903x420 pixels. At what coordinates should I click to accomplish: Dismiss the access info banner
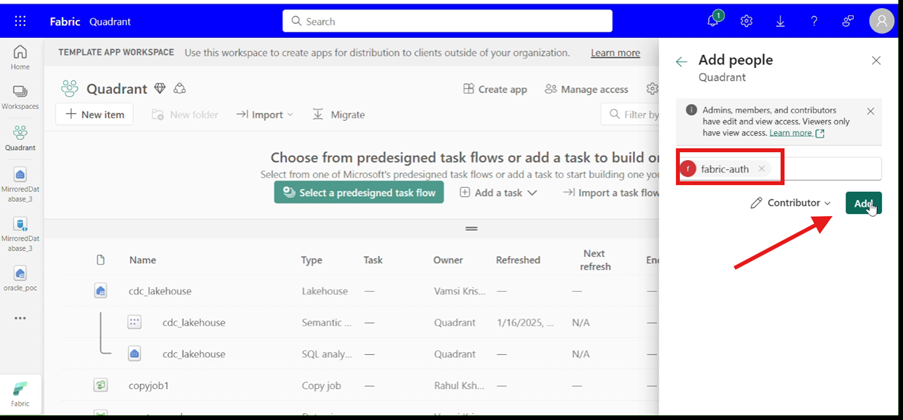871,111
